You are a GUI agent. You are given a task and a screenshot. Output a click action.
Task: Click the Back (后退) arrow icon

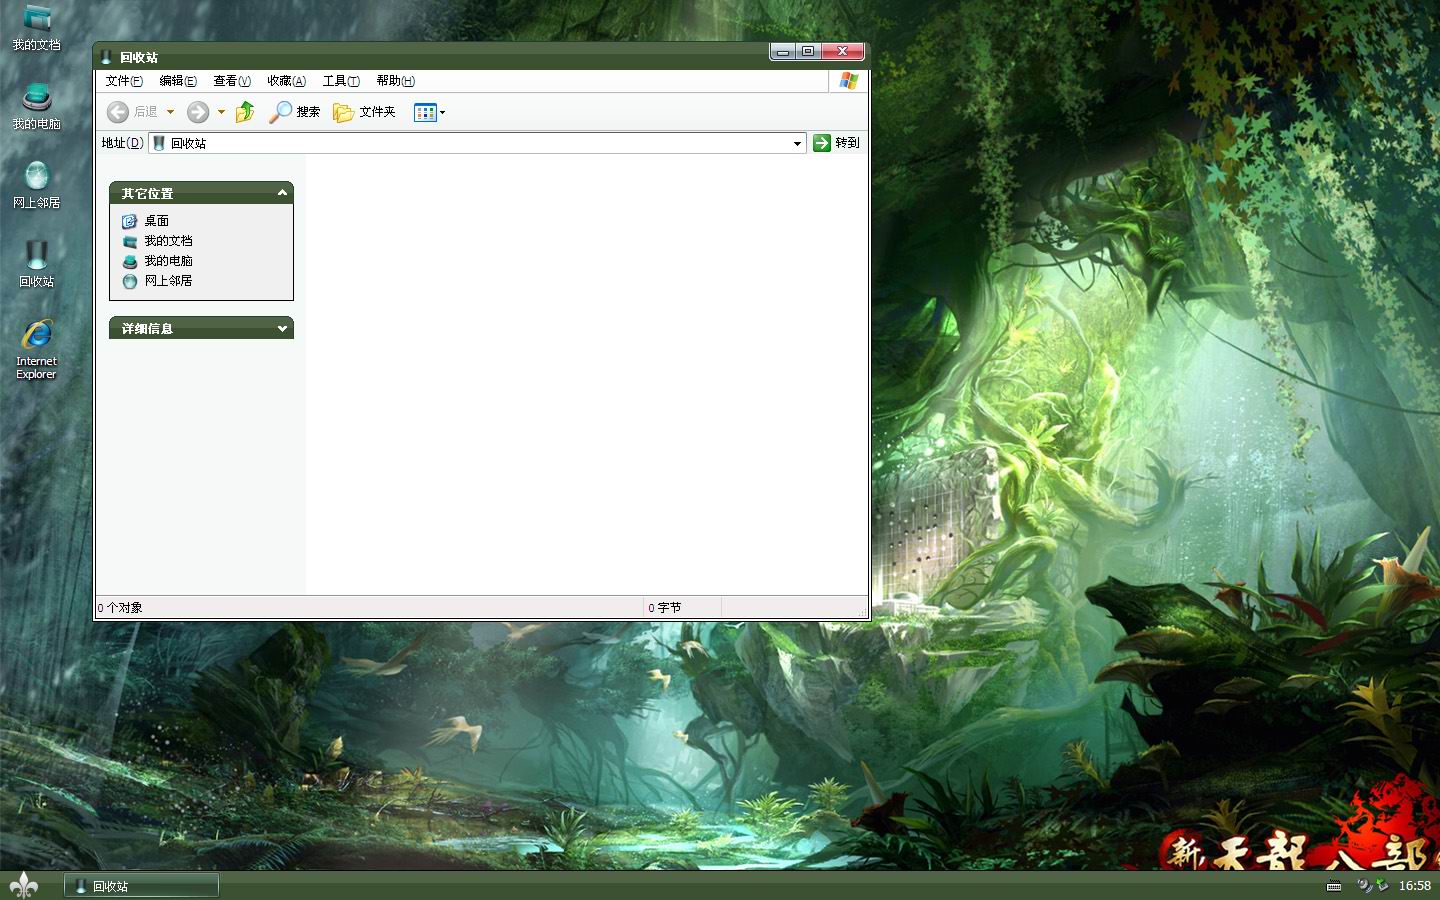(118, 112)
